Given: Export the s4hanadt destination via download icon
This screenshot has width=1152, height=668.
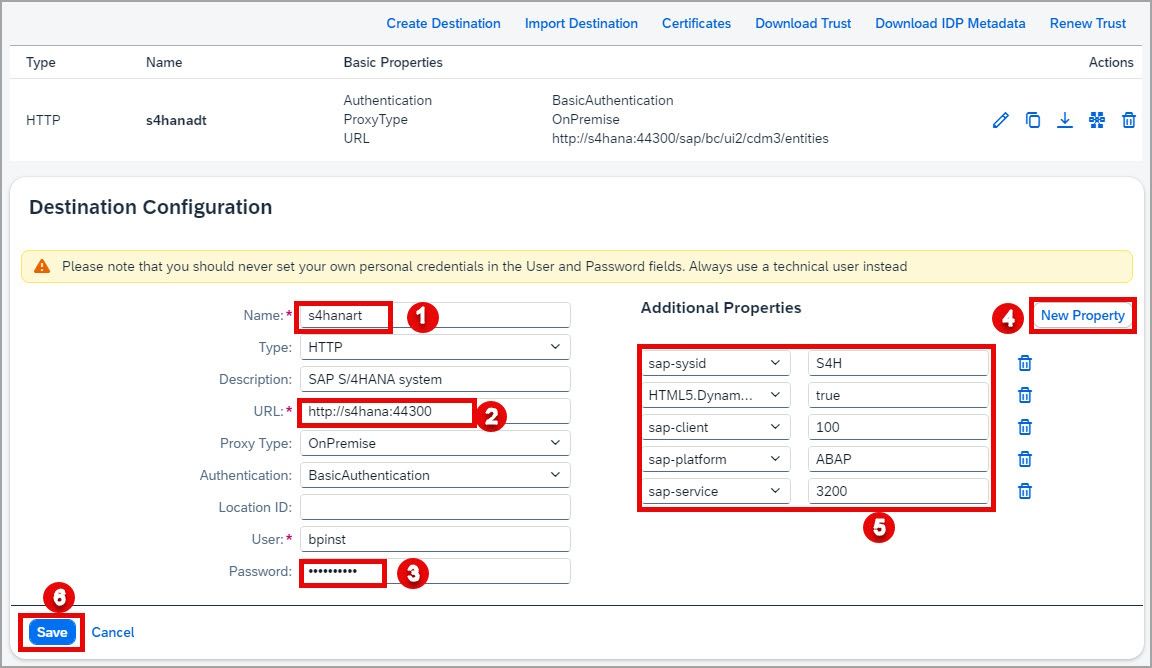Looking at the screenshot, I should [x=1065, y=120].
